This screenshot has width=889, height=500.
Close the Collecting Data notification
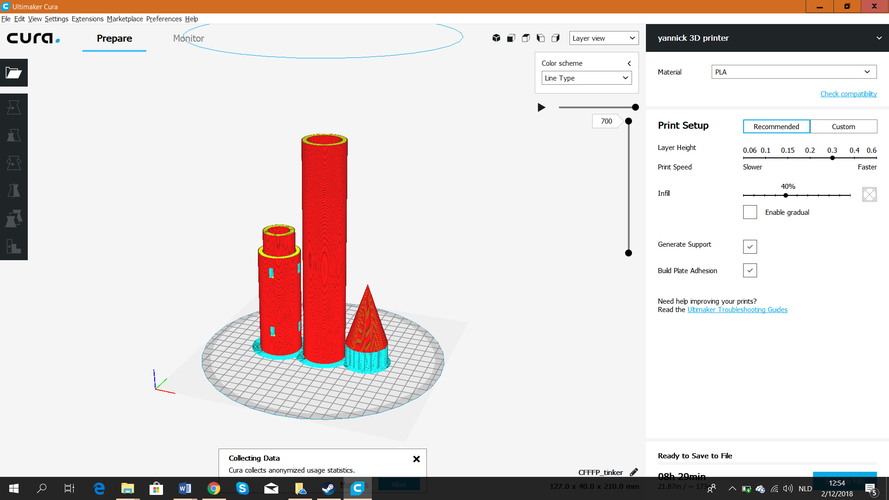pos(416,459)
